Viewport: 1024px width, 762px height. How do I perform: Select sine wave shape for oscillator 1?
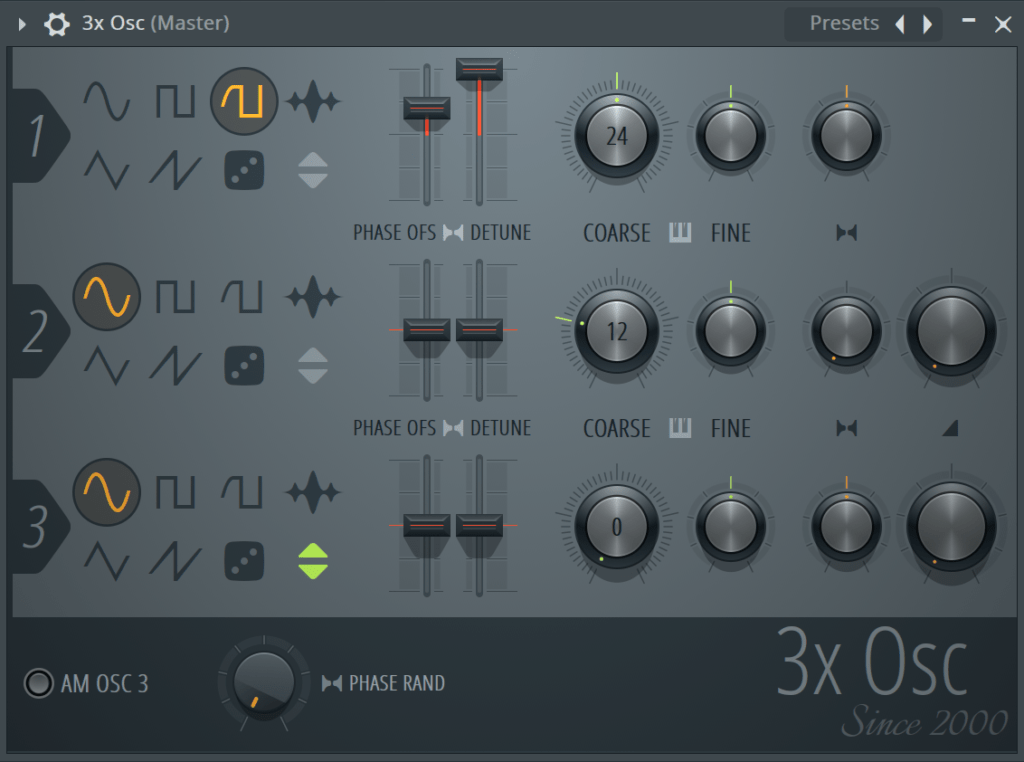point(106,101)
